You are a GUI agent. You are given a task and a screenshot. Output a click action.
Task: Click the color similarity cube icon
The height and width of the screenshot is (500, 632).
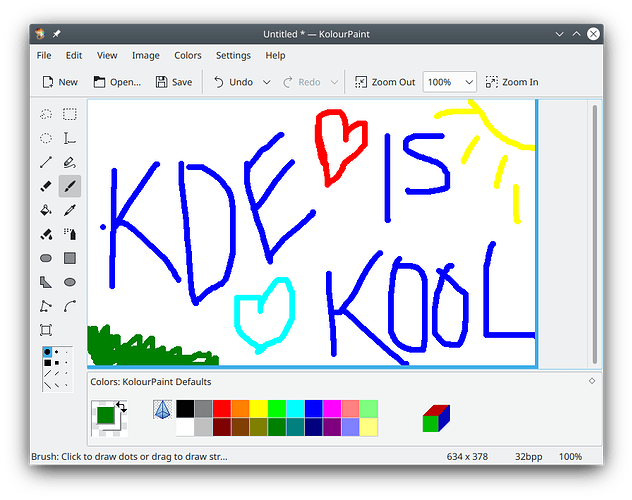436,418
